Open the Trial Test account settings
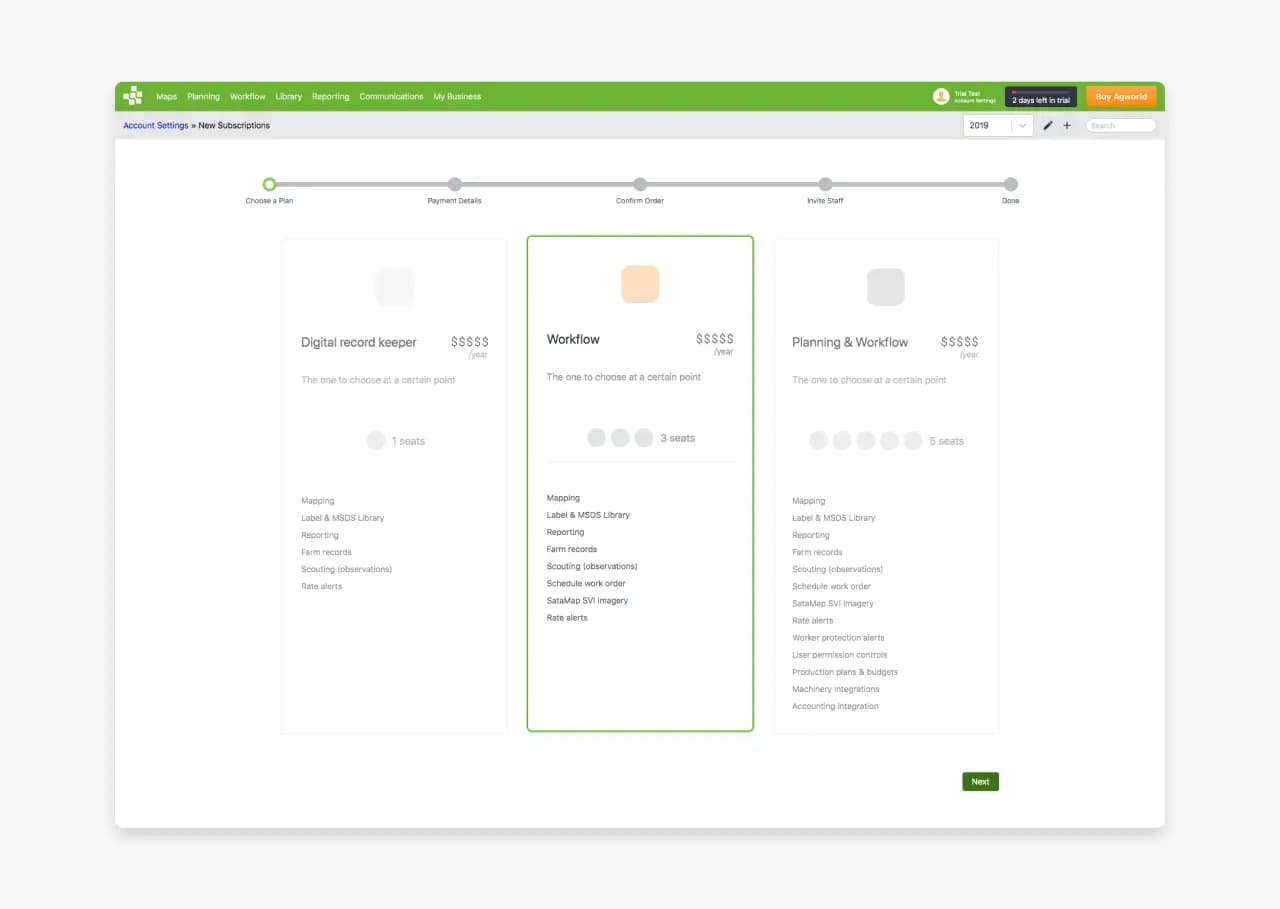Screen dimensions: 1280x909 coord(974,97)
